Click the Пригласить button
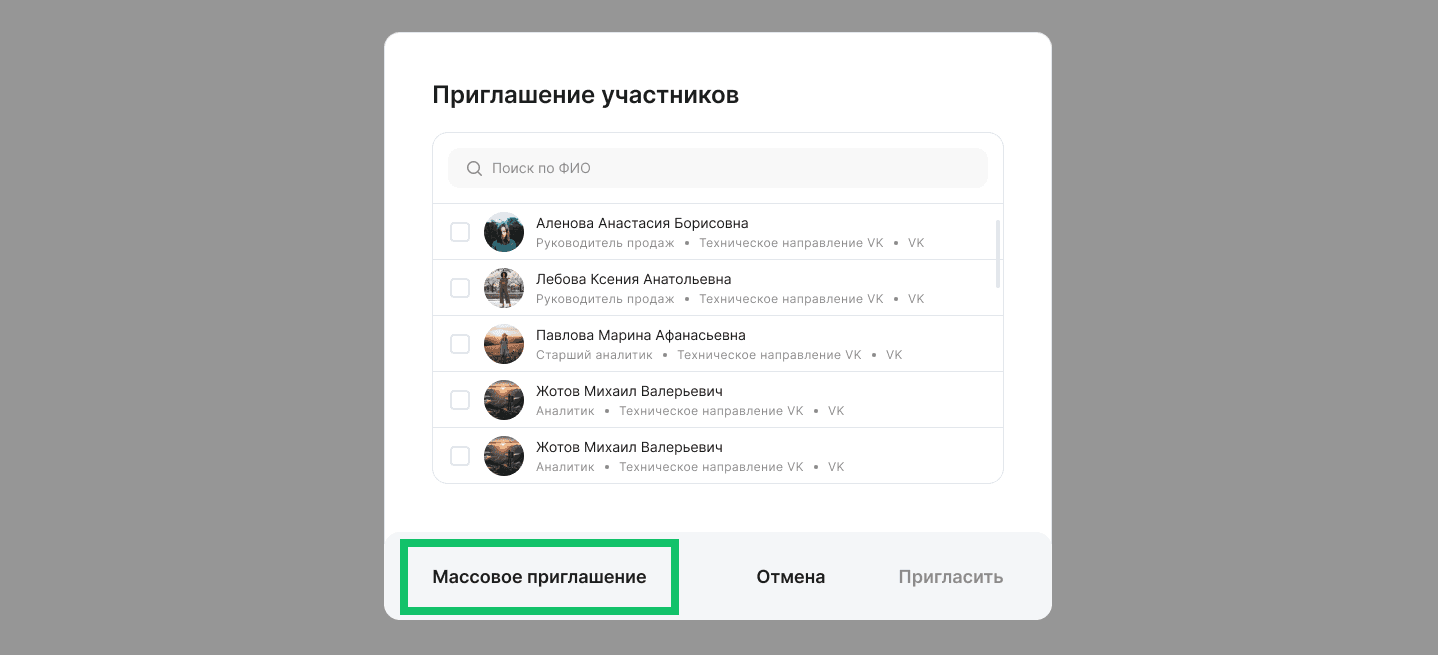Image resolution: width=1438 pixels, height=655 pixels. click(951, 576)
